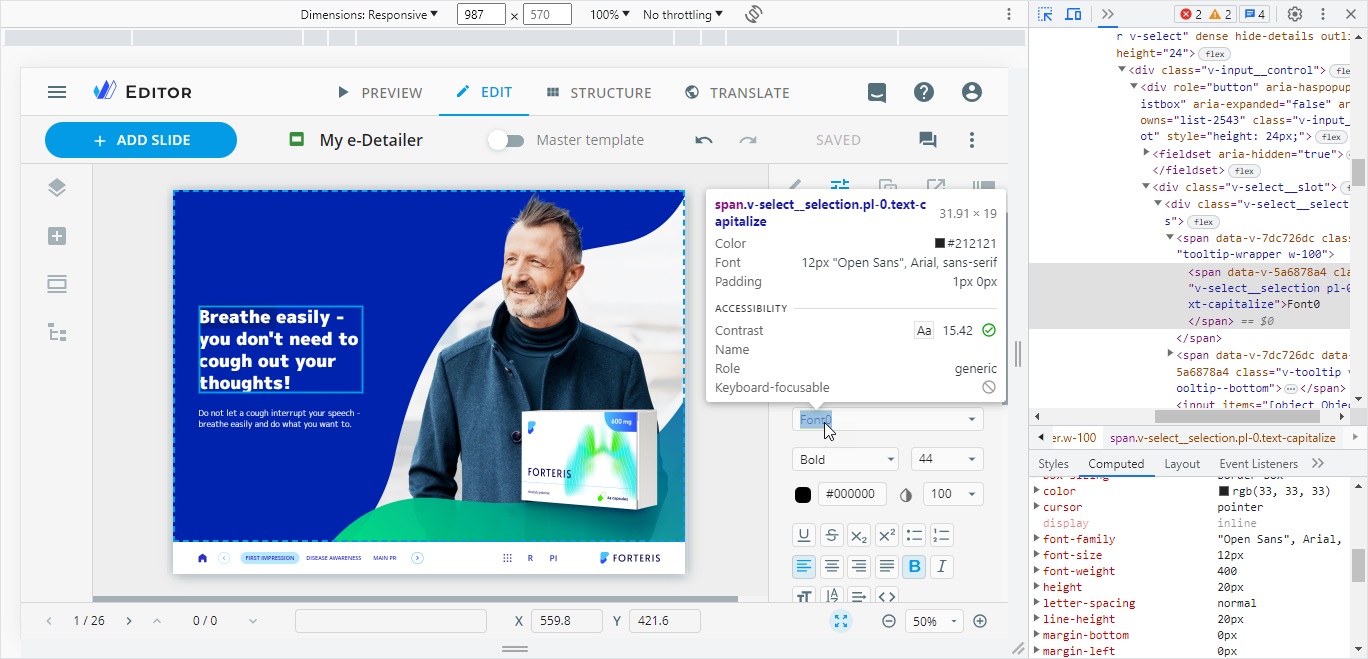
Task: Click the undo arrow in the editor toolbar
Action: coord(703,140)
